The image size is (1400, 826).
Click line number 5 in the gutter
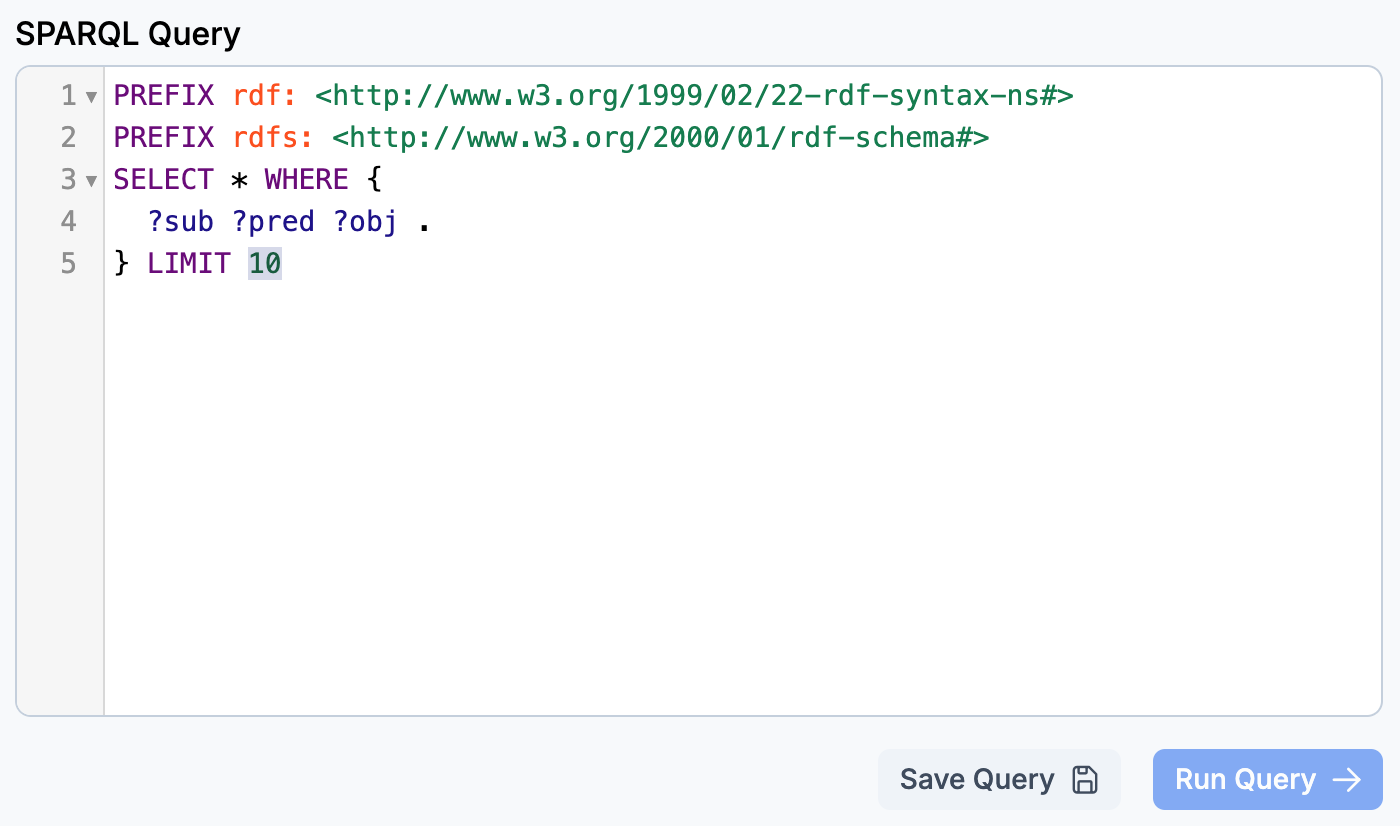coord(68,264)
